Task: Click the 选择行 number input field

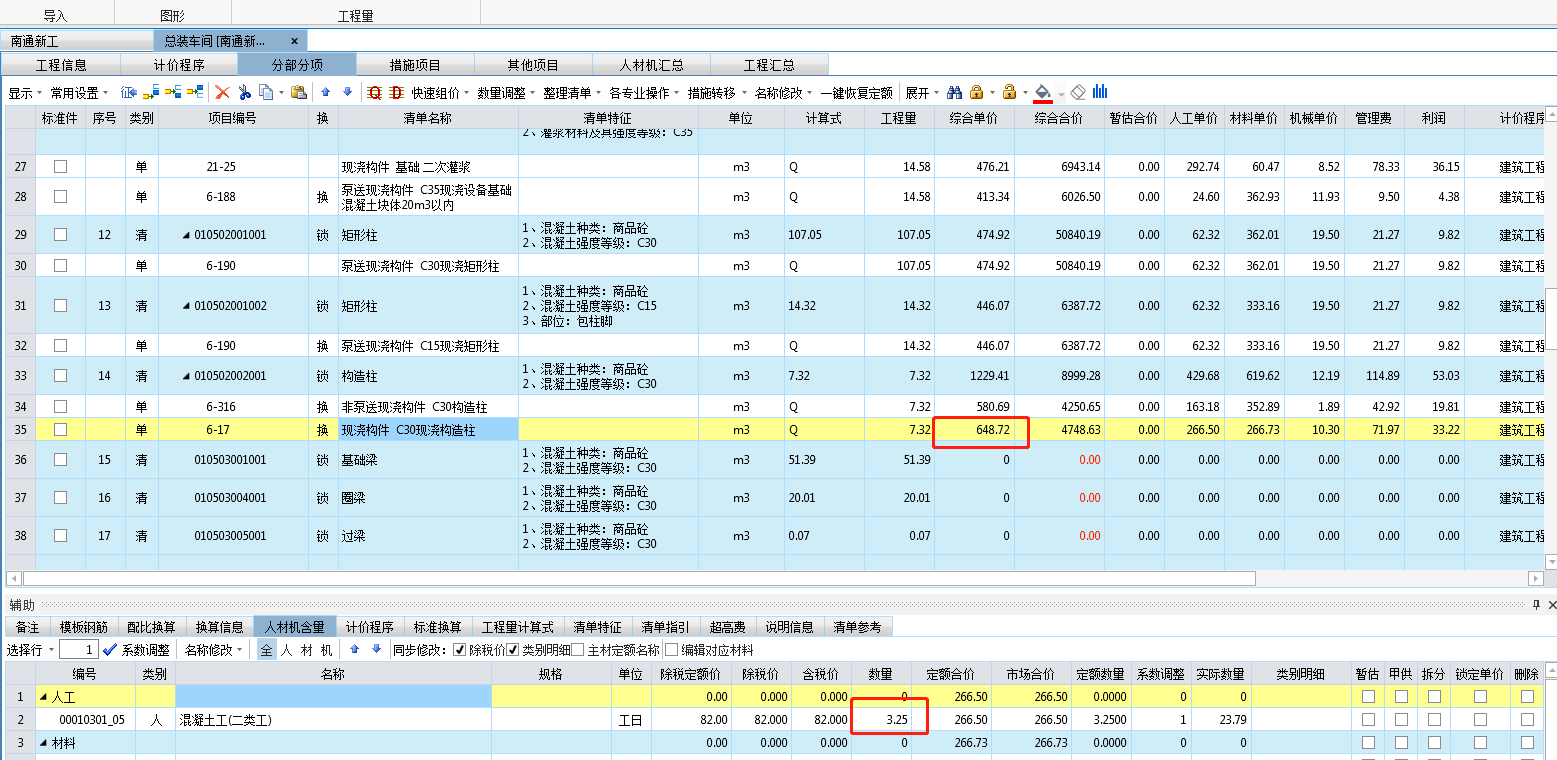Action: (78, 650)
